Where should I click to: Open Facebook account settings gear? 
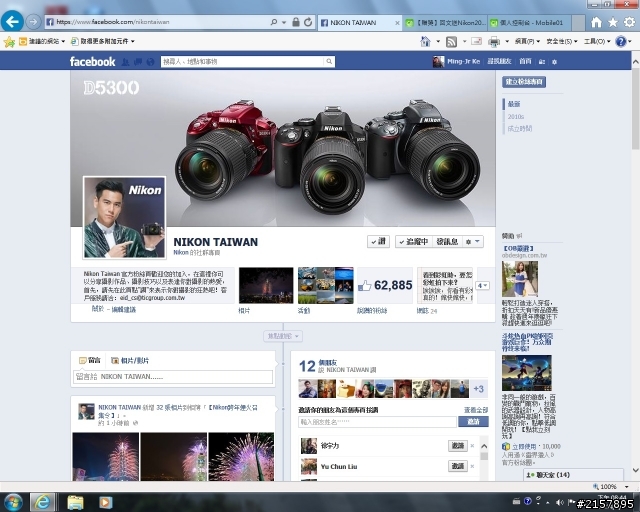[x=554, y=62]
